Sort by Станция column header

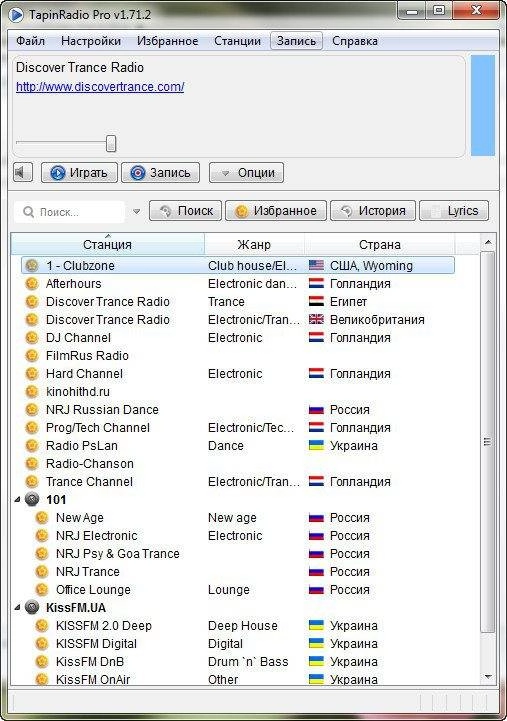coord(108,244)
